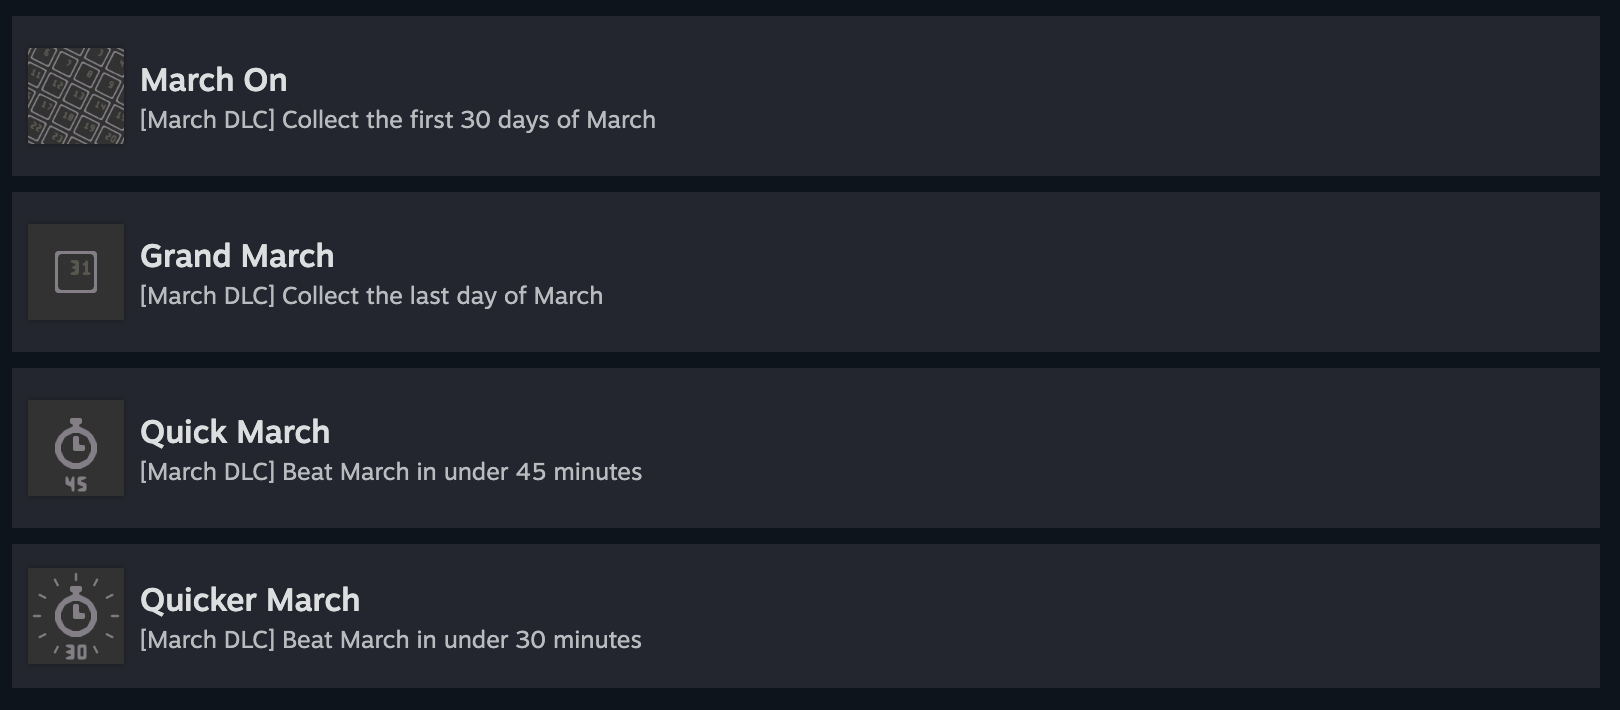Select the Quicker March achievement title

point(250,600)
